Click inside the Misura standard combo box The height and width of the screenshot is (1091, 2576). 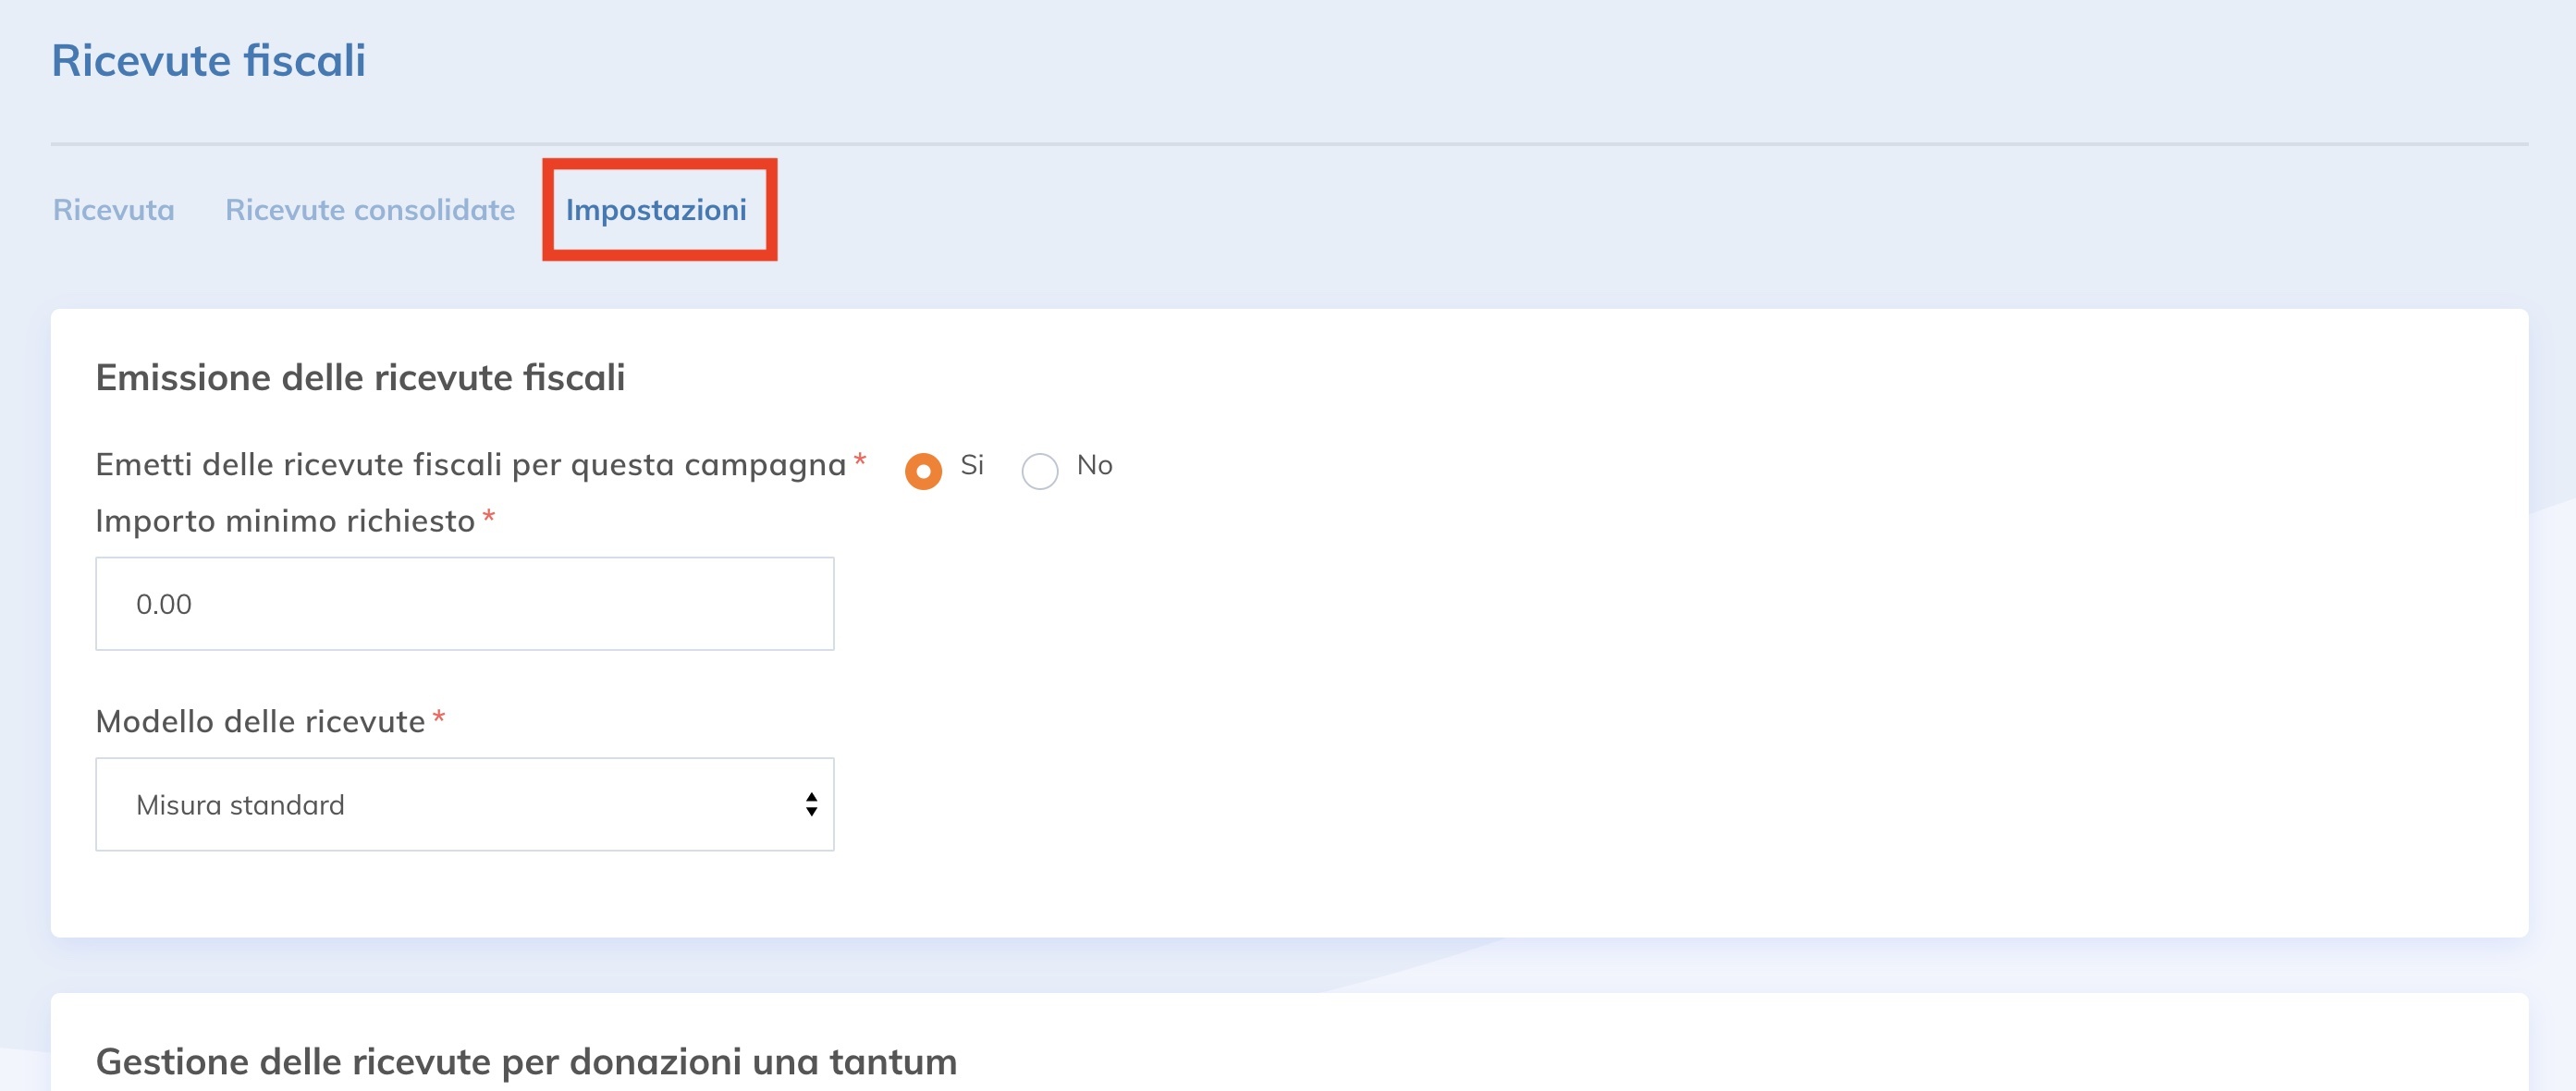[x=463, y=803]
